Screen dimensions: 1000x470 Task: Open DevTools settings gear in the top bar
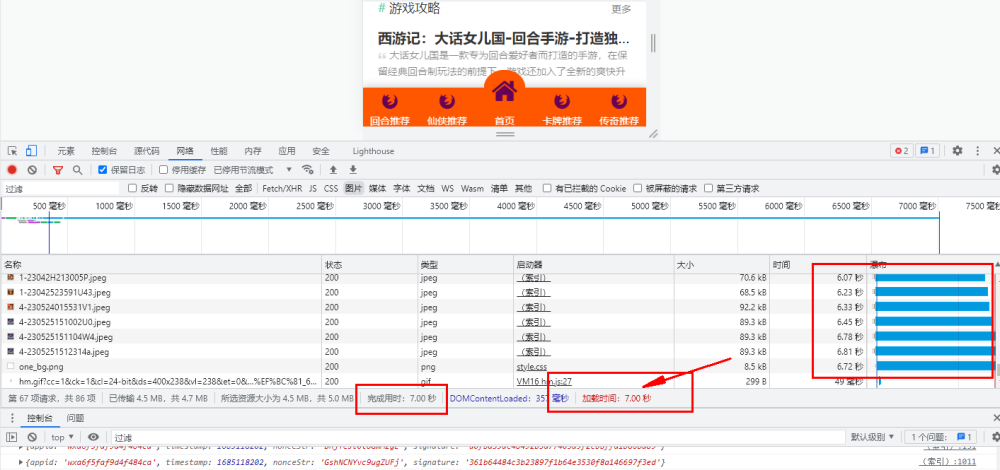(957, 151)
